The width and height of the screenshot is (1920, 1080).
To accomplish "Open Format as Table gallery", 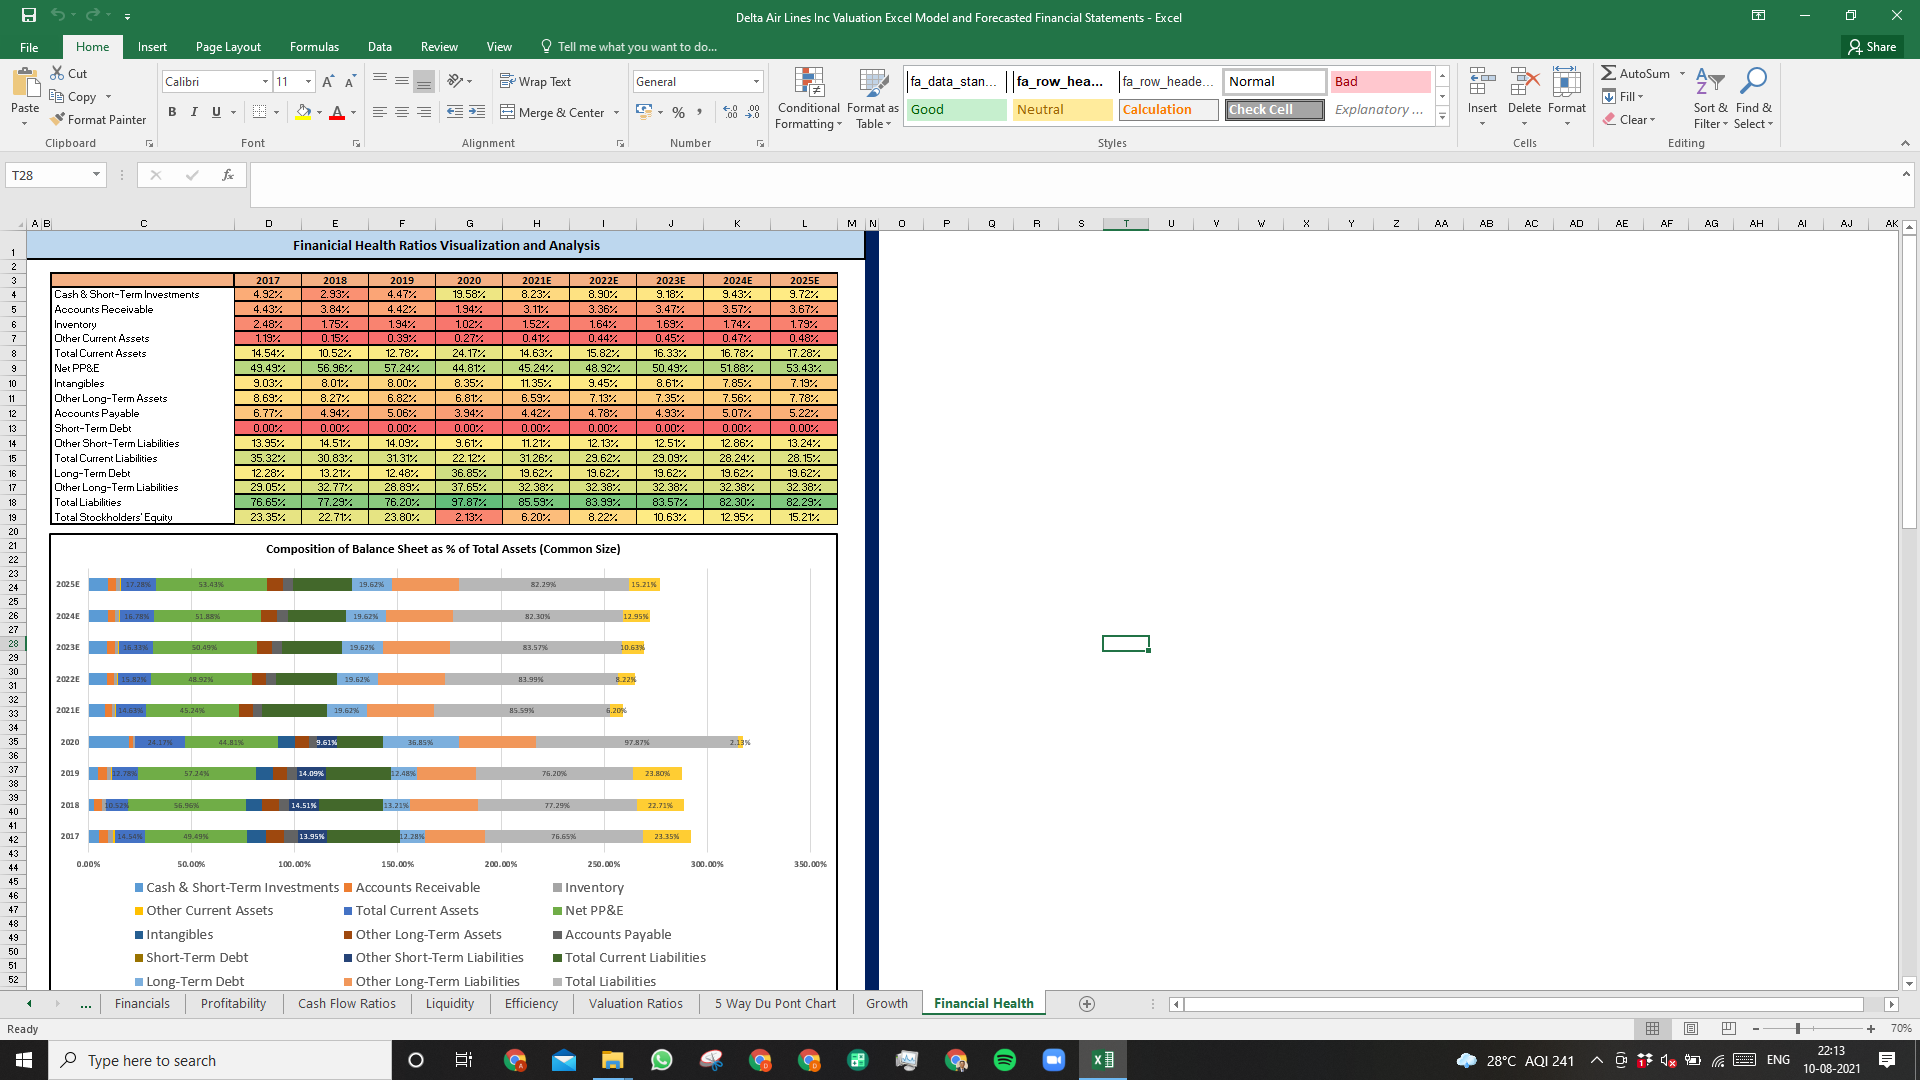I will pos(873,97).
